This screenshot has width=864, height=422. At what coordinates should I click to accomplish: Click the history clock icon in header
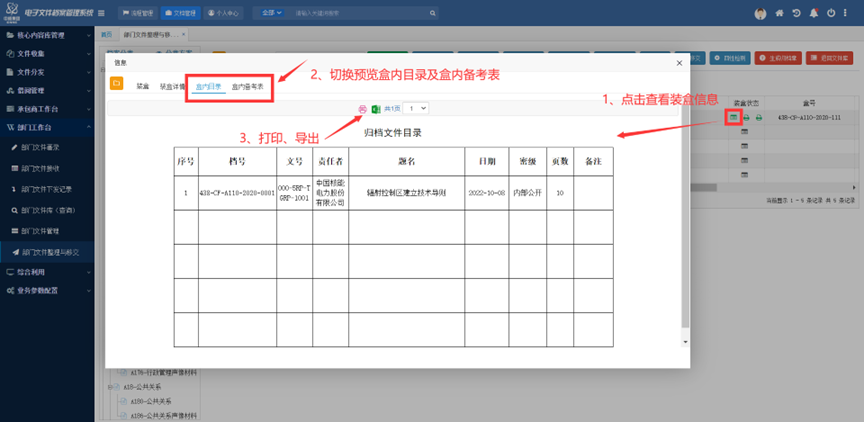pos(796,13)
